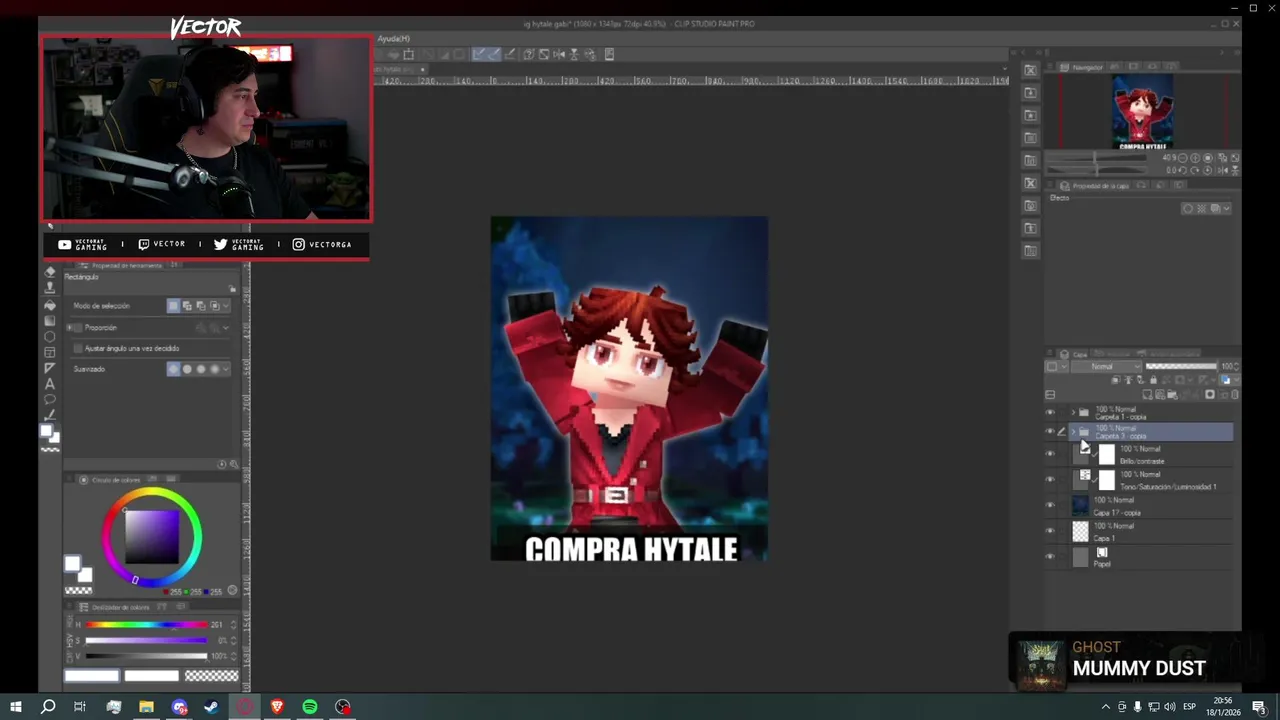Select the Ruler tool
The height and width of the screenshot is (720, 1280).
pyautogui.click(x=50, y=368)
